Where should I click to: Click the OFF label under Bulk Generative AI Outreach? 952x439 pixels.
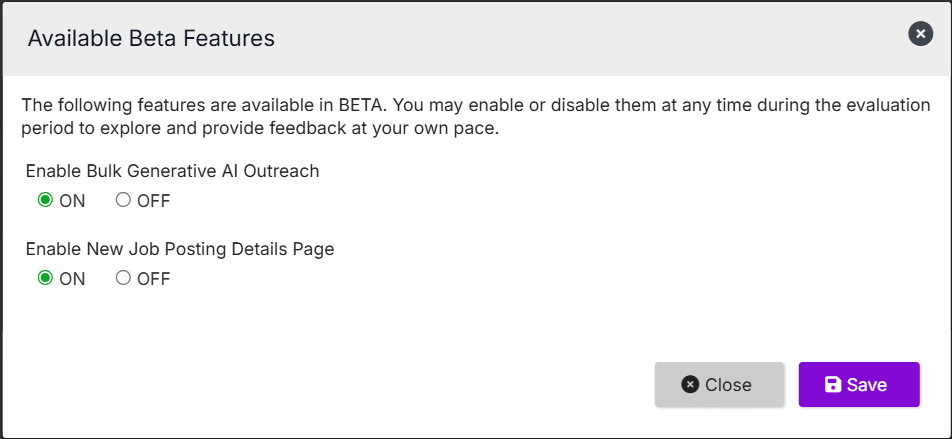(x=153, y=201)
